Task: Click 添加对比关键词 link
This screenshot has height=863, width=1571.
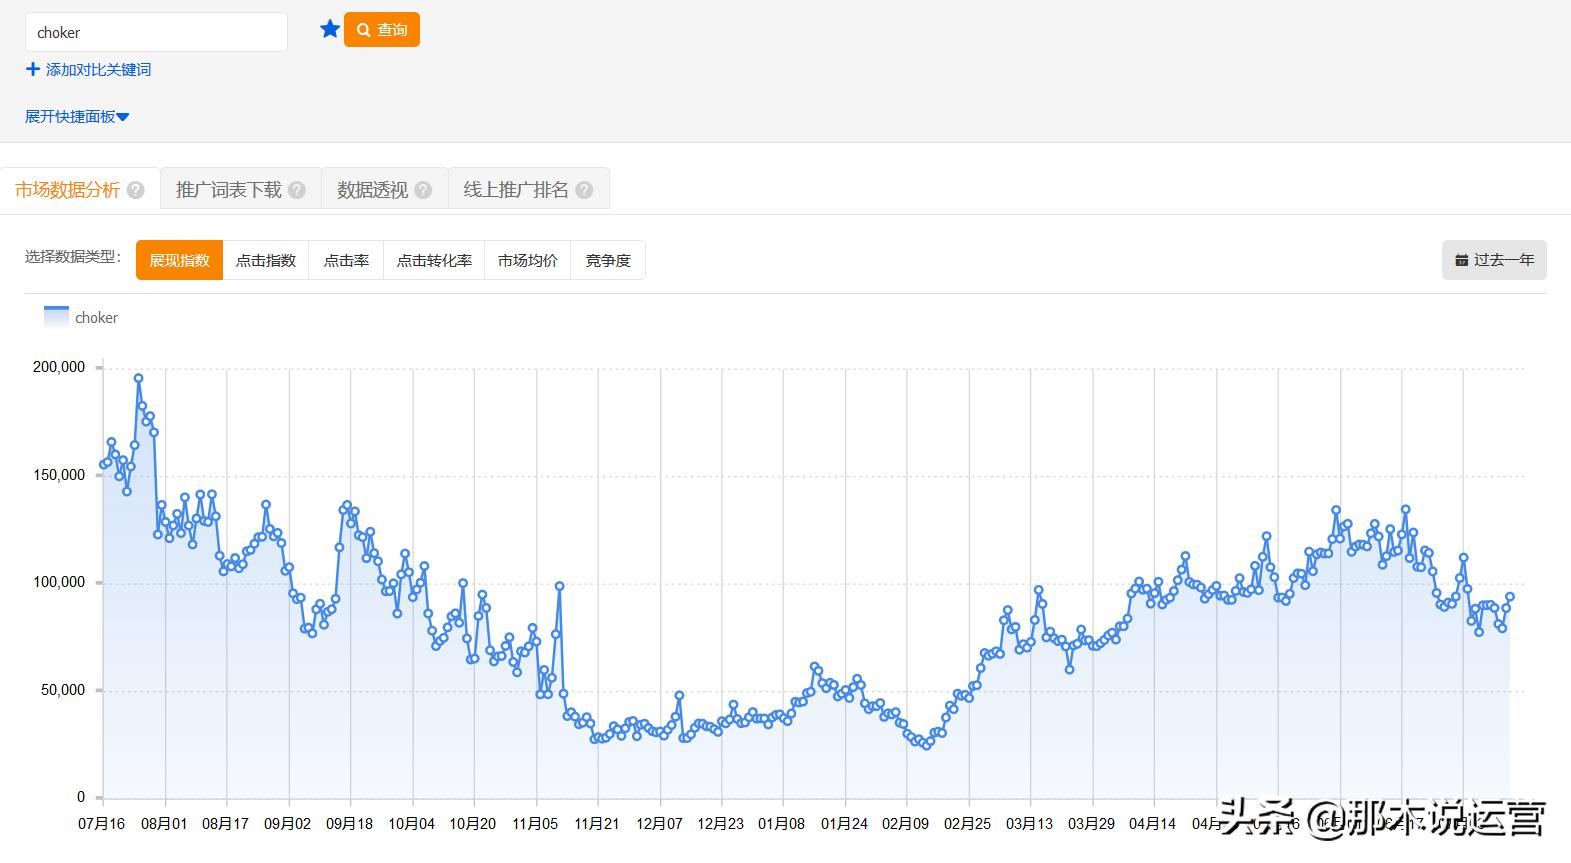Action: [x=89, y=69]
